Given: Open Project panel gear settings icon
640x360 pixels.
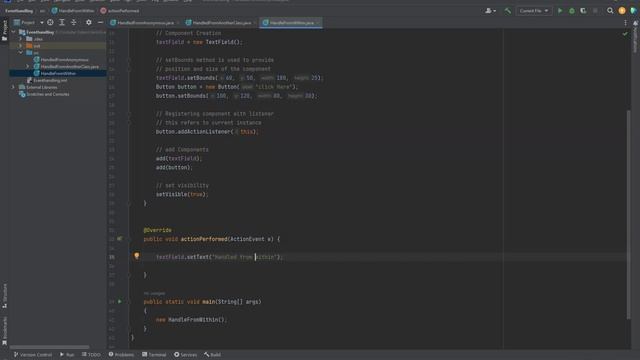Looking at the screenshot, I should (89, 22).
